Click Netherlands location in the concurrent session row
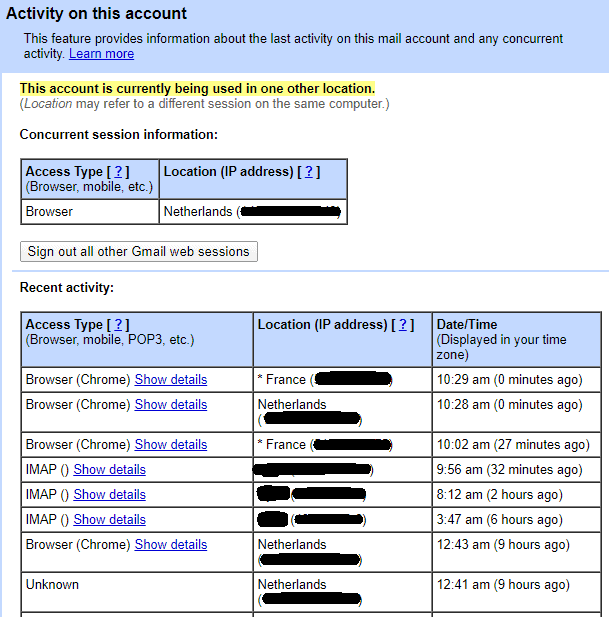The height and width of the screenshot is (617, 609). click(197, 212)
